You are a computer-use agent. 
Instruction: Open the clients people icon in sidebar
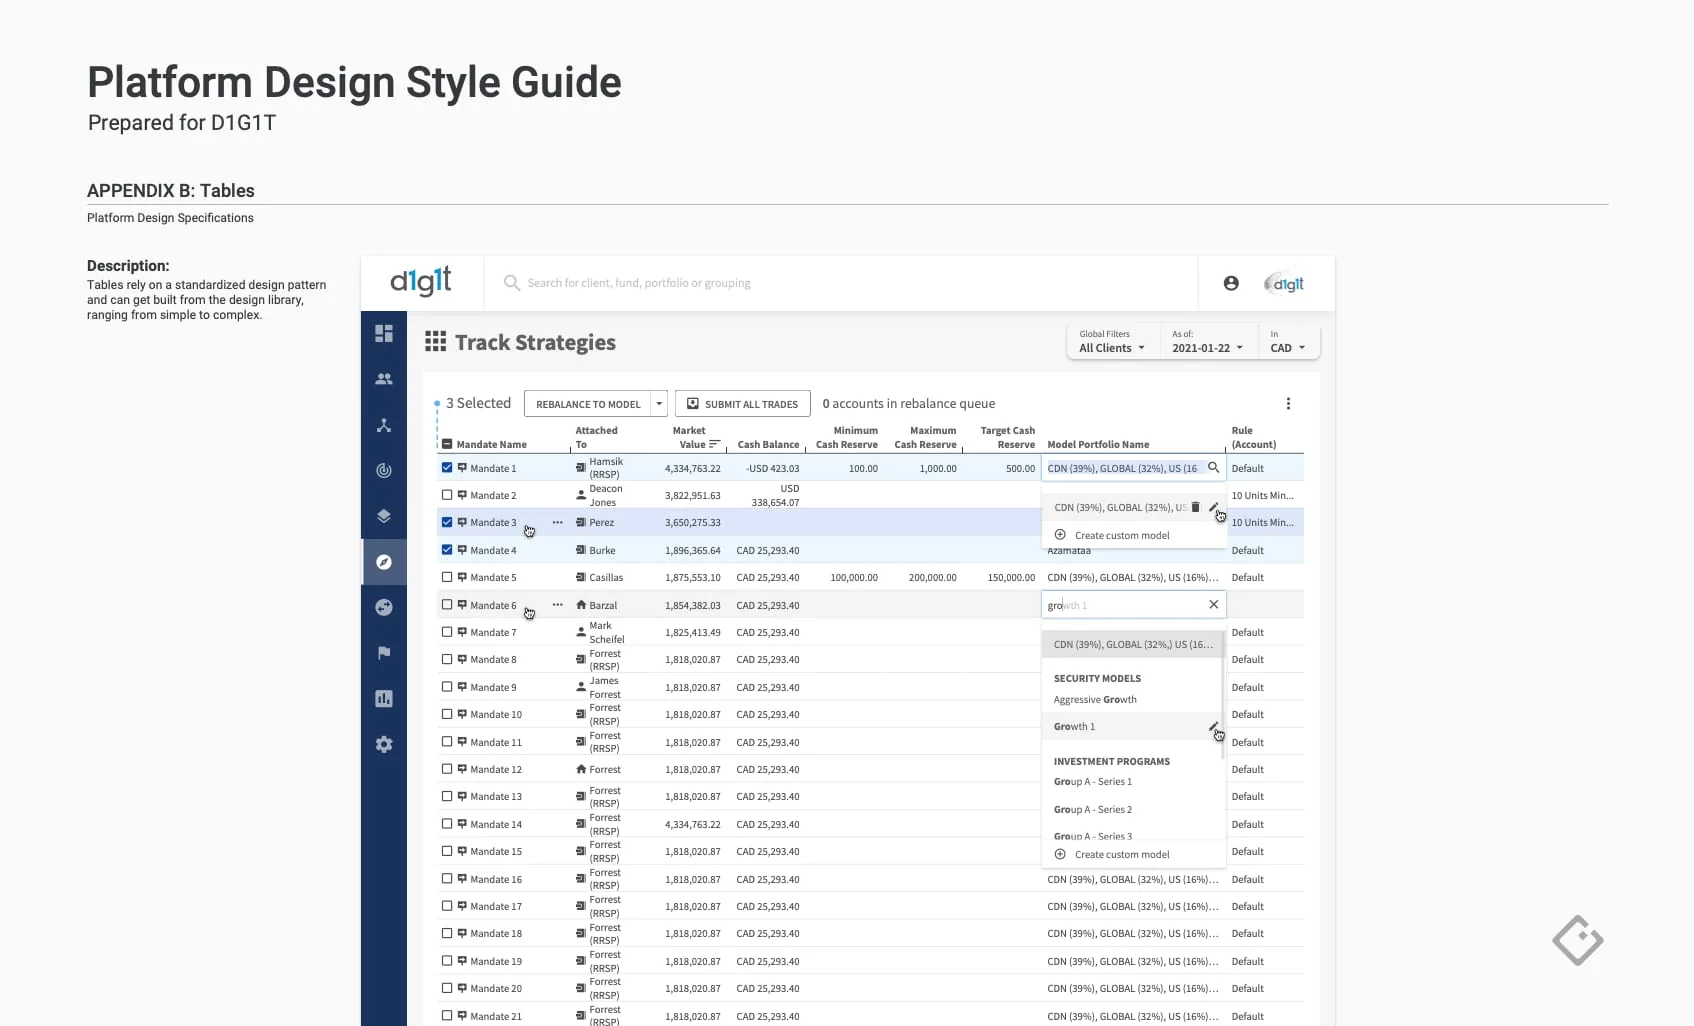click(x=384, y=379)
